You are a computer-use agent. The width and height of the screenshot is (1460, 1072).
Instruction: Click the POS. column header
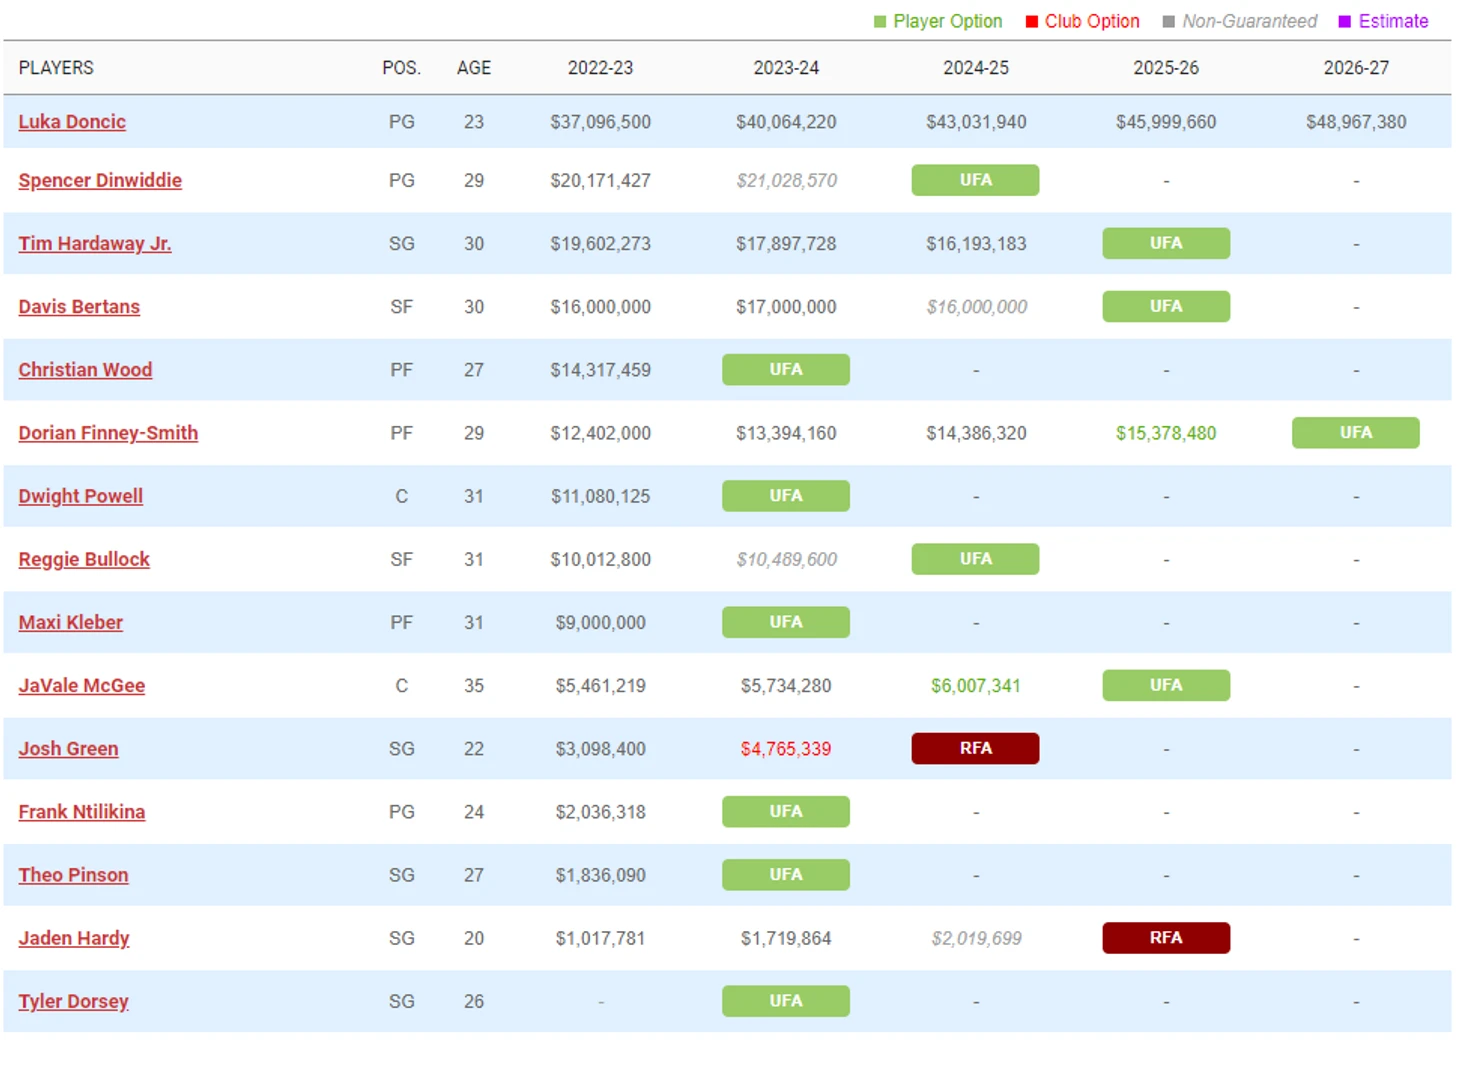(x=401, y=68)
